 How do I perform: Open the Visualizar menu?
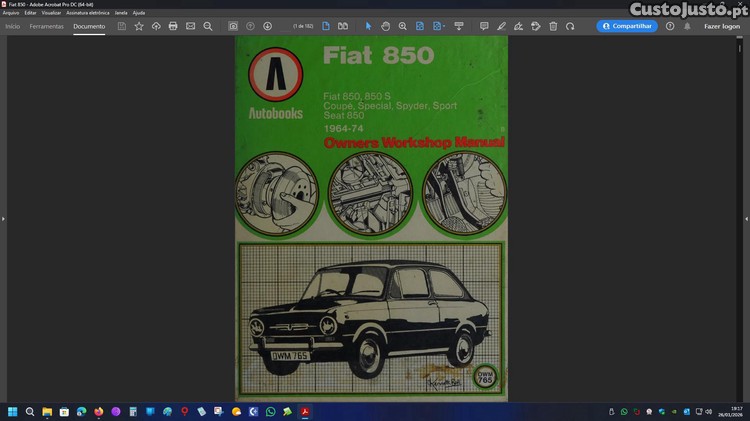(51, 13)
